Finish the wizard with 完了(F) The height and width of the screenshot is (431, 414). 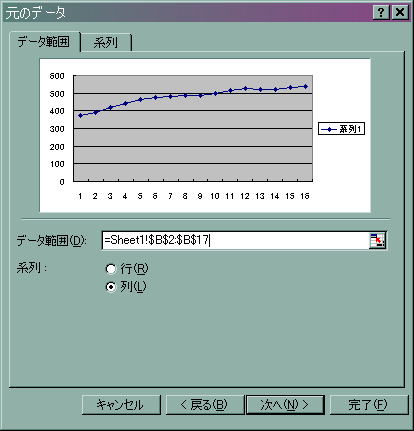368,405
